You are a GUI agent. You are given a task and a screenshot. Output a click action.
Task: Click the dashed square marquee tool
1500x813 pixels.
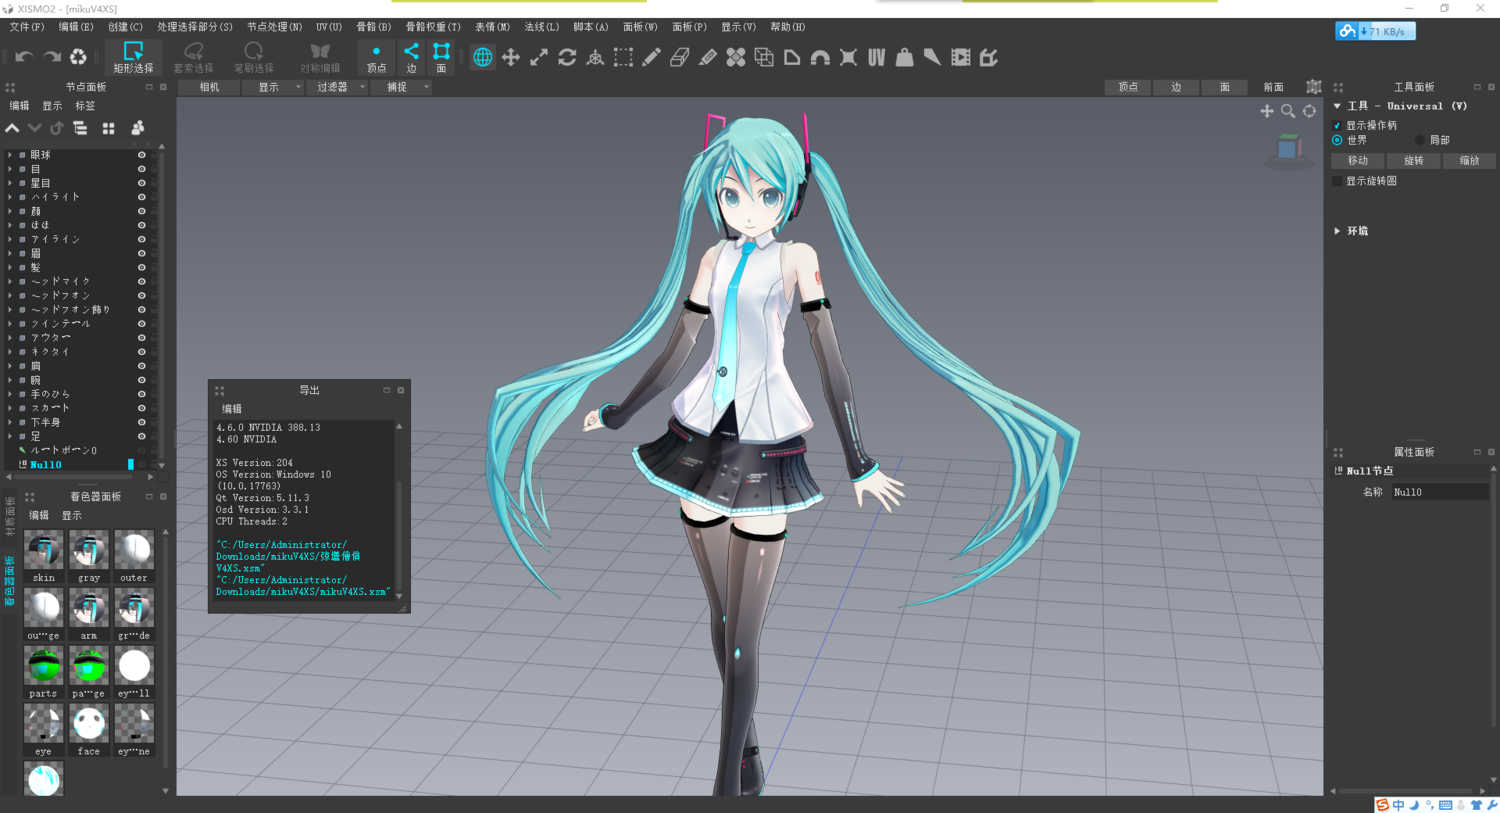pyautogui.click(x=623, y=57)
